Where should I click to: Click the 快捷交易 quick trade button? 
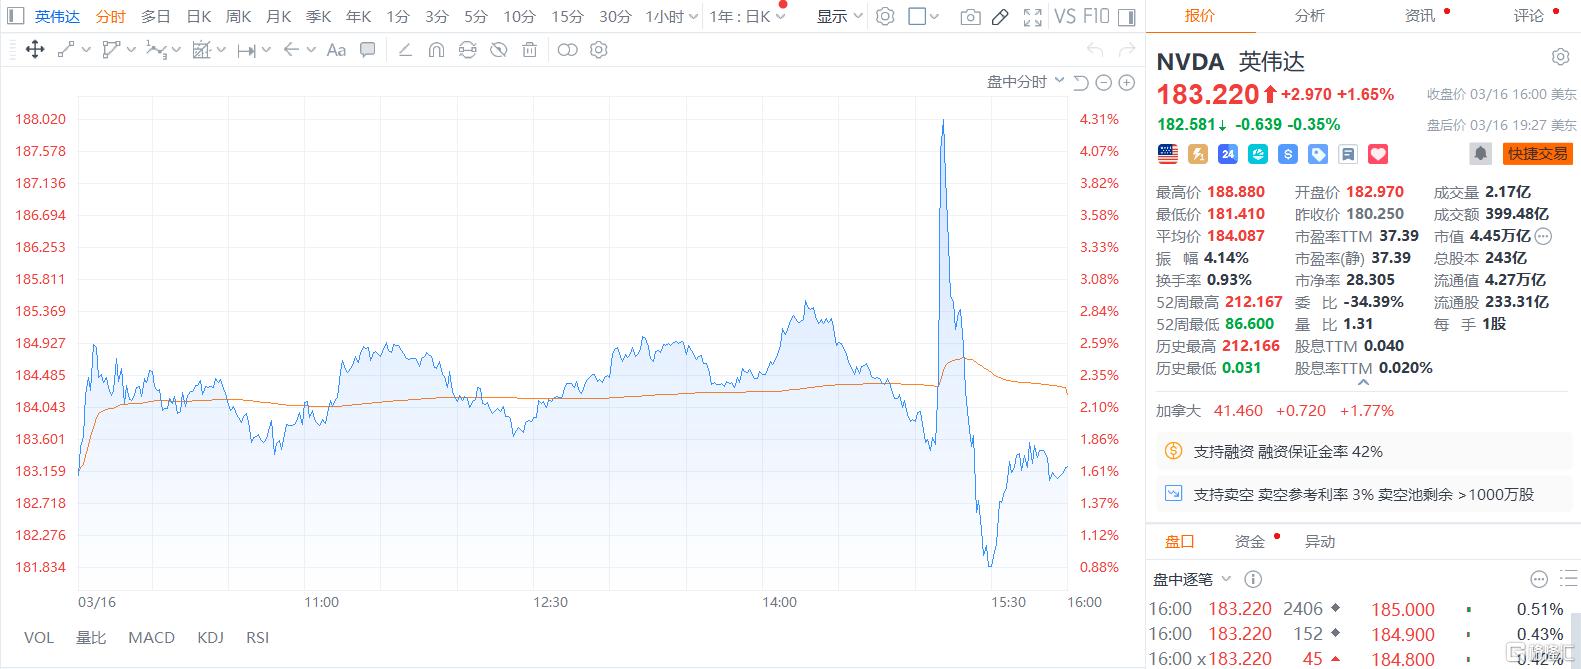(1537, 154)
